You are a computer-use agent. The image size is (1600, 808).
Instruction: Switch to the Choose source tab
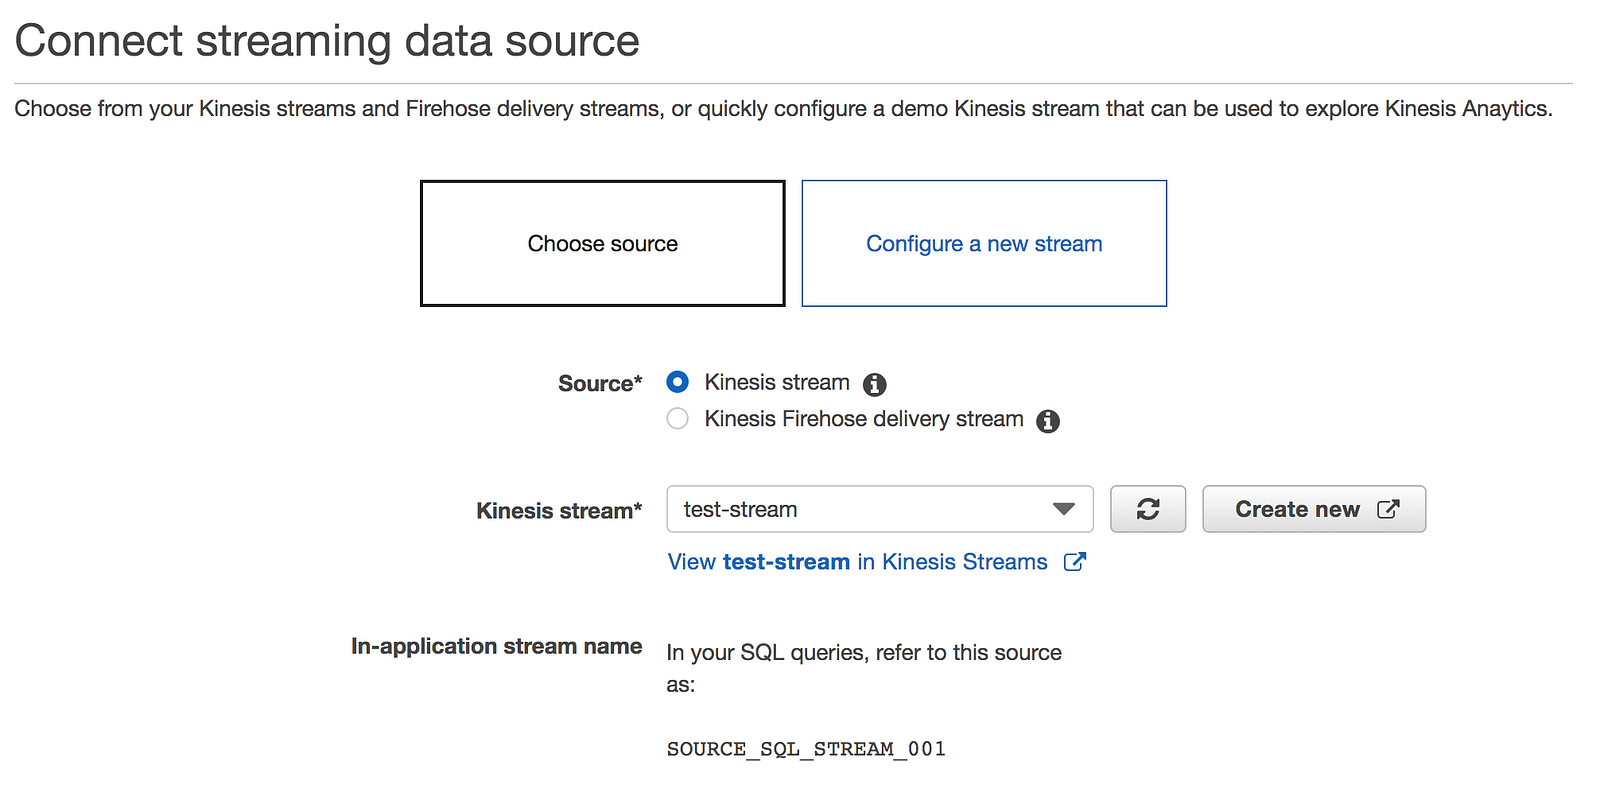pyautogui.click(x=603, y=243)
